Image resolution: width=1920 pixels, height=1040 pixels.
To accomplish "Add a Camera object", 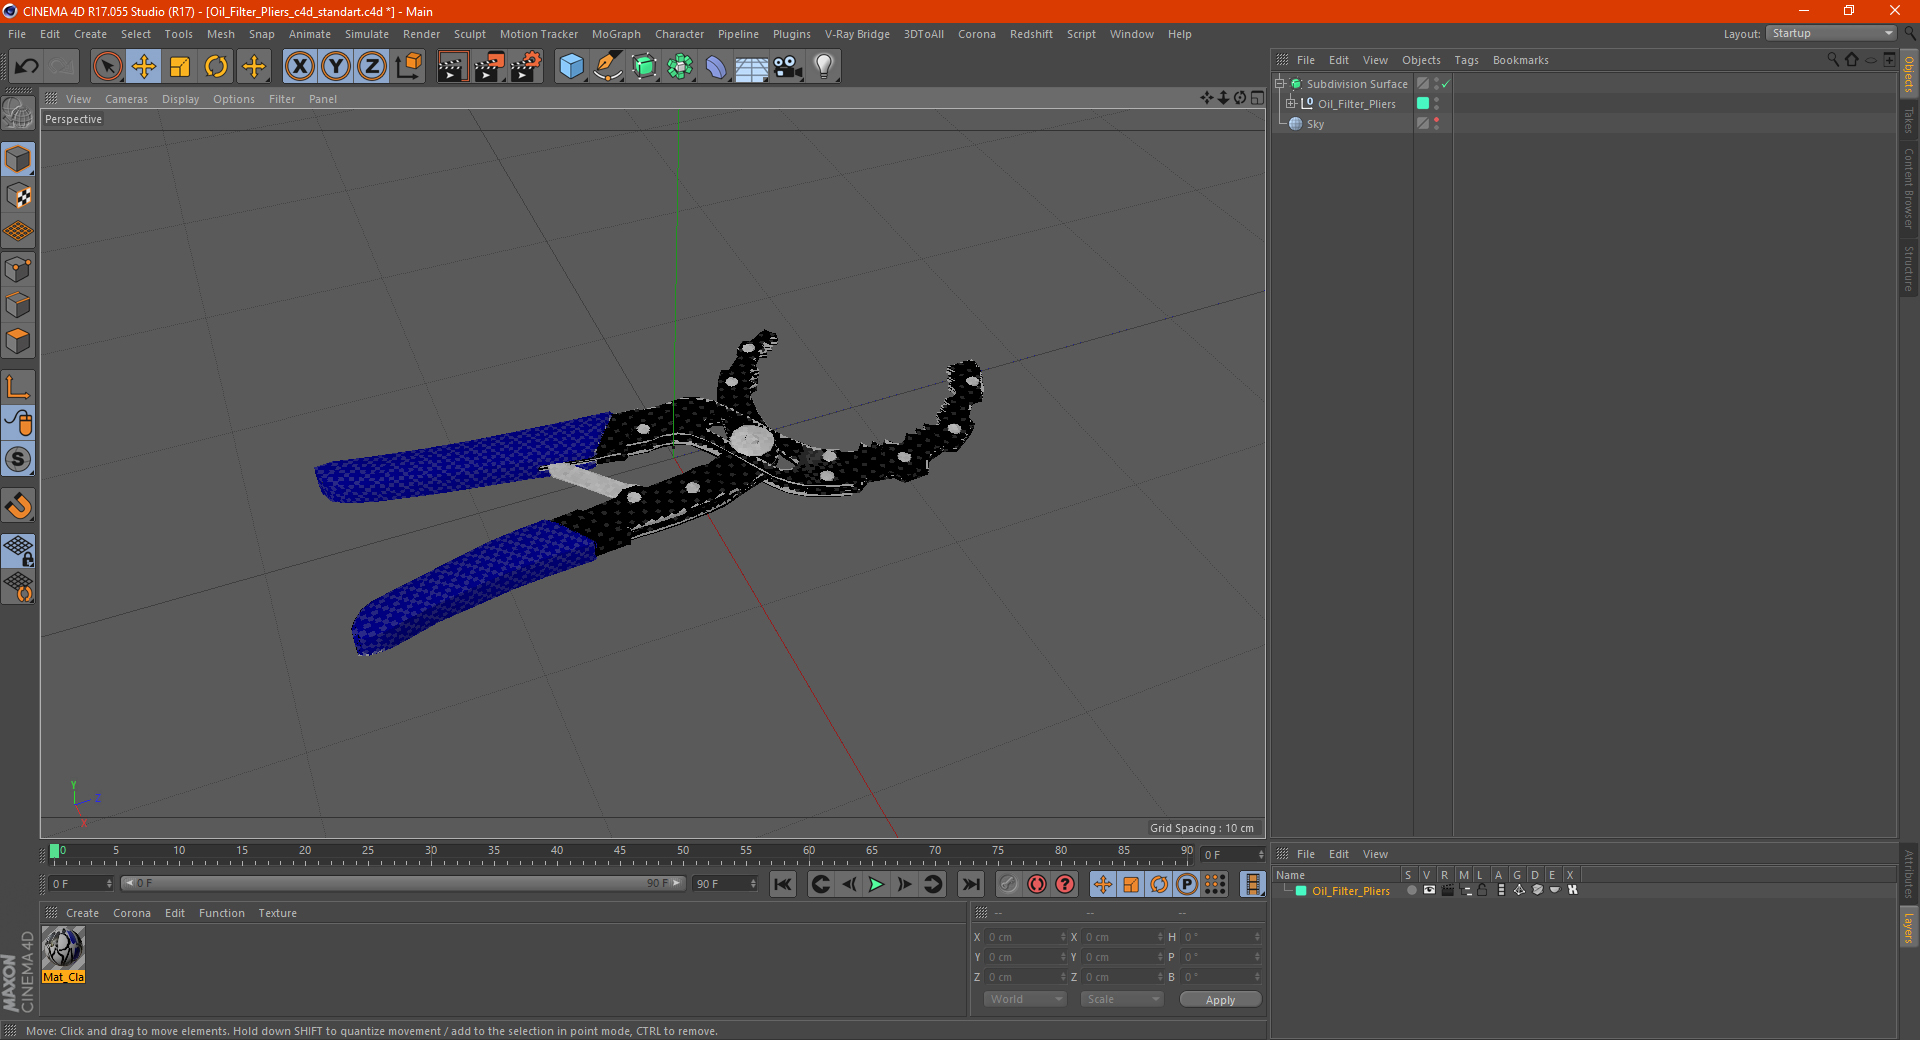I will [x=788, y=67].
